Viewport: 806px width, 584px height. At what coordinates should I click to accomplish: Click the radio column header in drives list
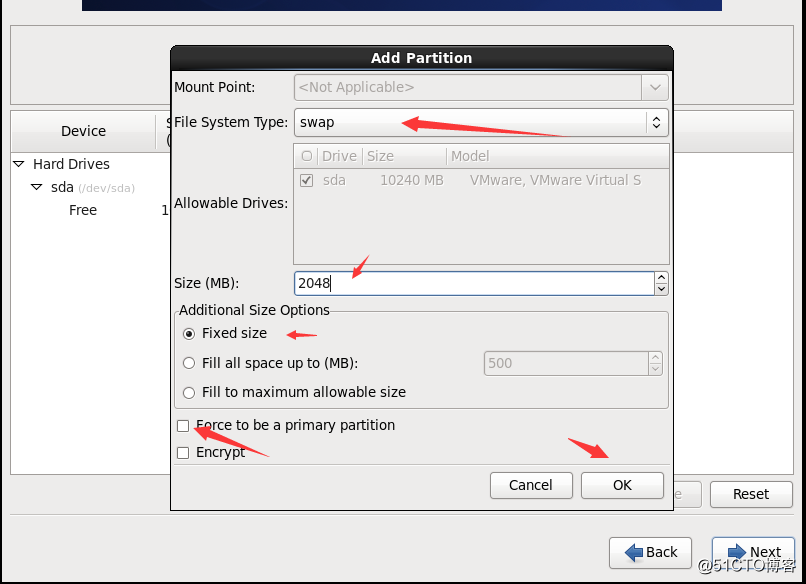(306, 156)
